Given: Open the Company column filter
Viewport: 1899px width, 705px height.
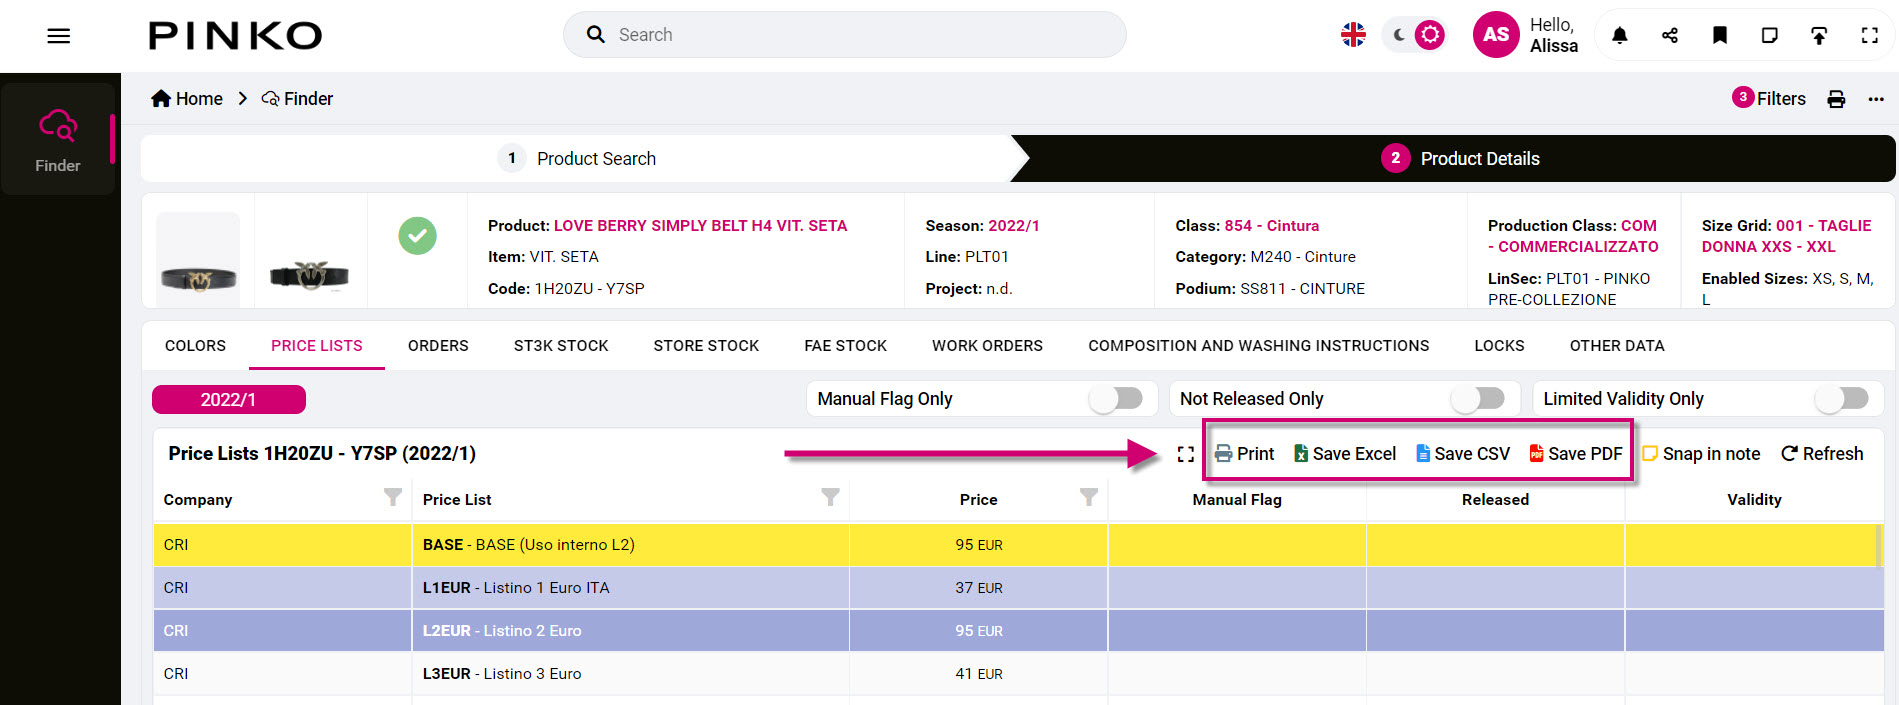Looking at the screenshot, I should click(393, 497).
